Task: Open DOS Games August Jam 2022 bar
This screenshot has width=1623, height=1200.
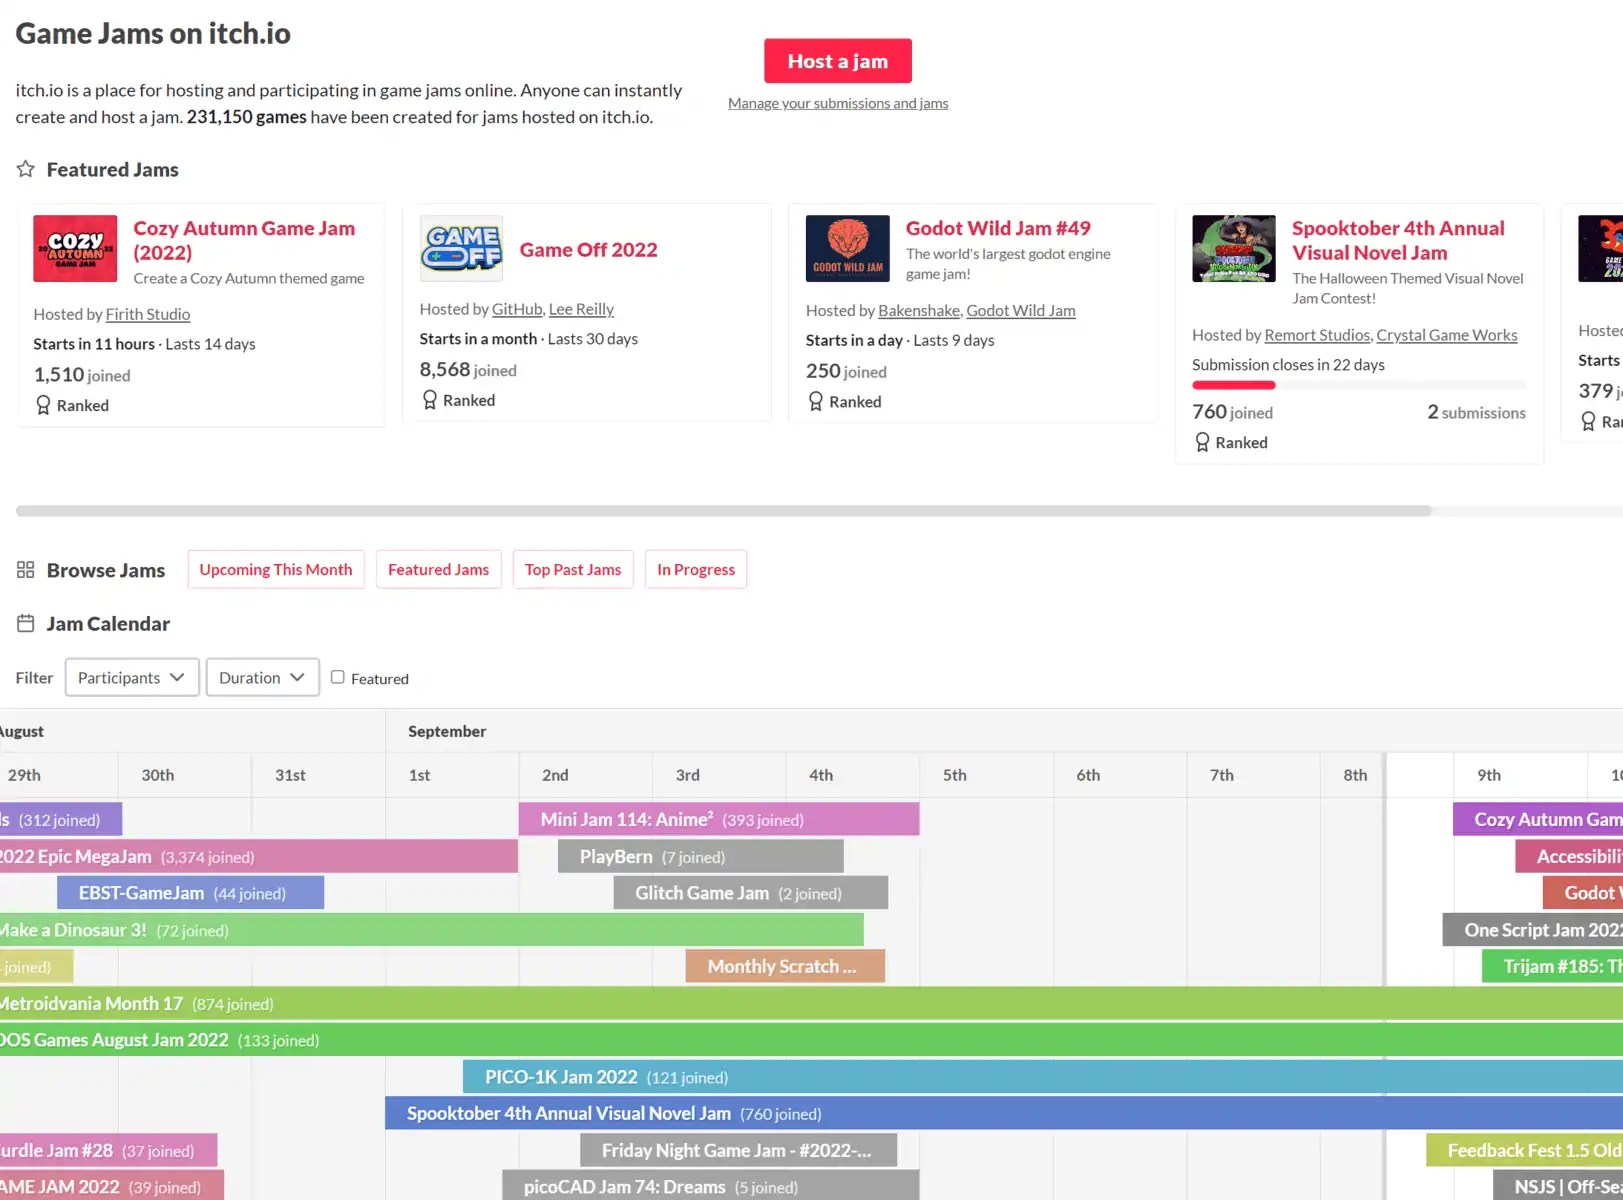Action: (x=811, y=1040)
